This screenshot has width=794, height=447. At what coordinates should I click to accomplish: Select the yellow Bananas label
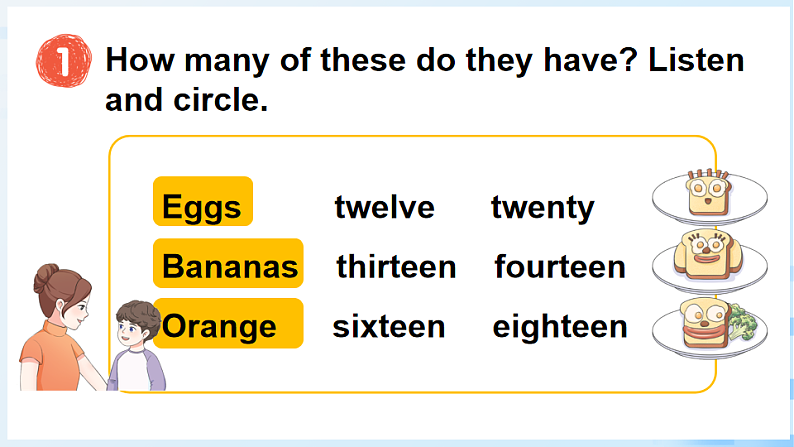coord(229,266)
